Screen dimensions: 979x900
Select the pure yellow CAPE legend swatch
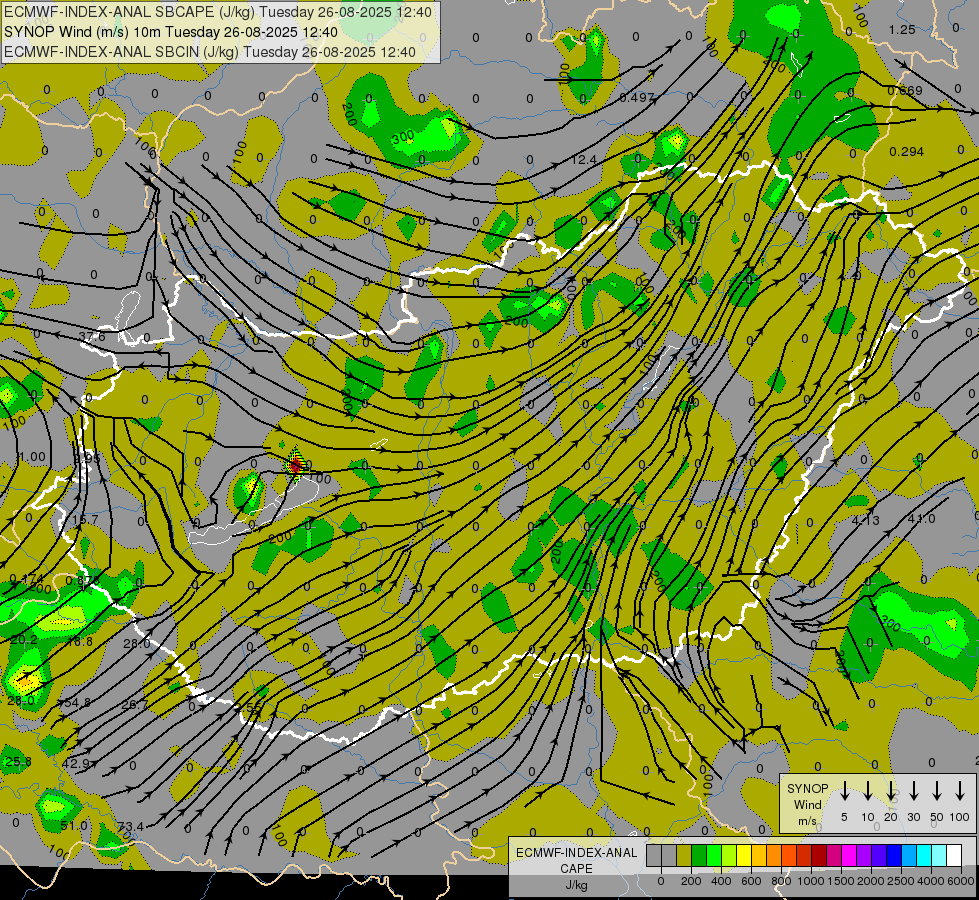(744, 856)
